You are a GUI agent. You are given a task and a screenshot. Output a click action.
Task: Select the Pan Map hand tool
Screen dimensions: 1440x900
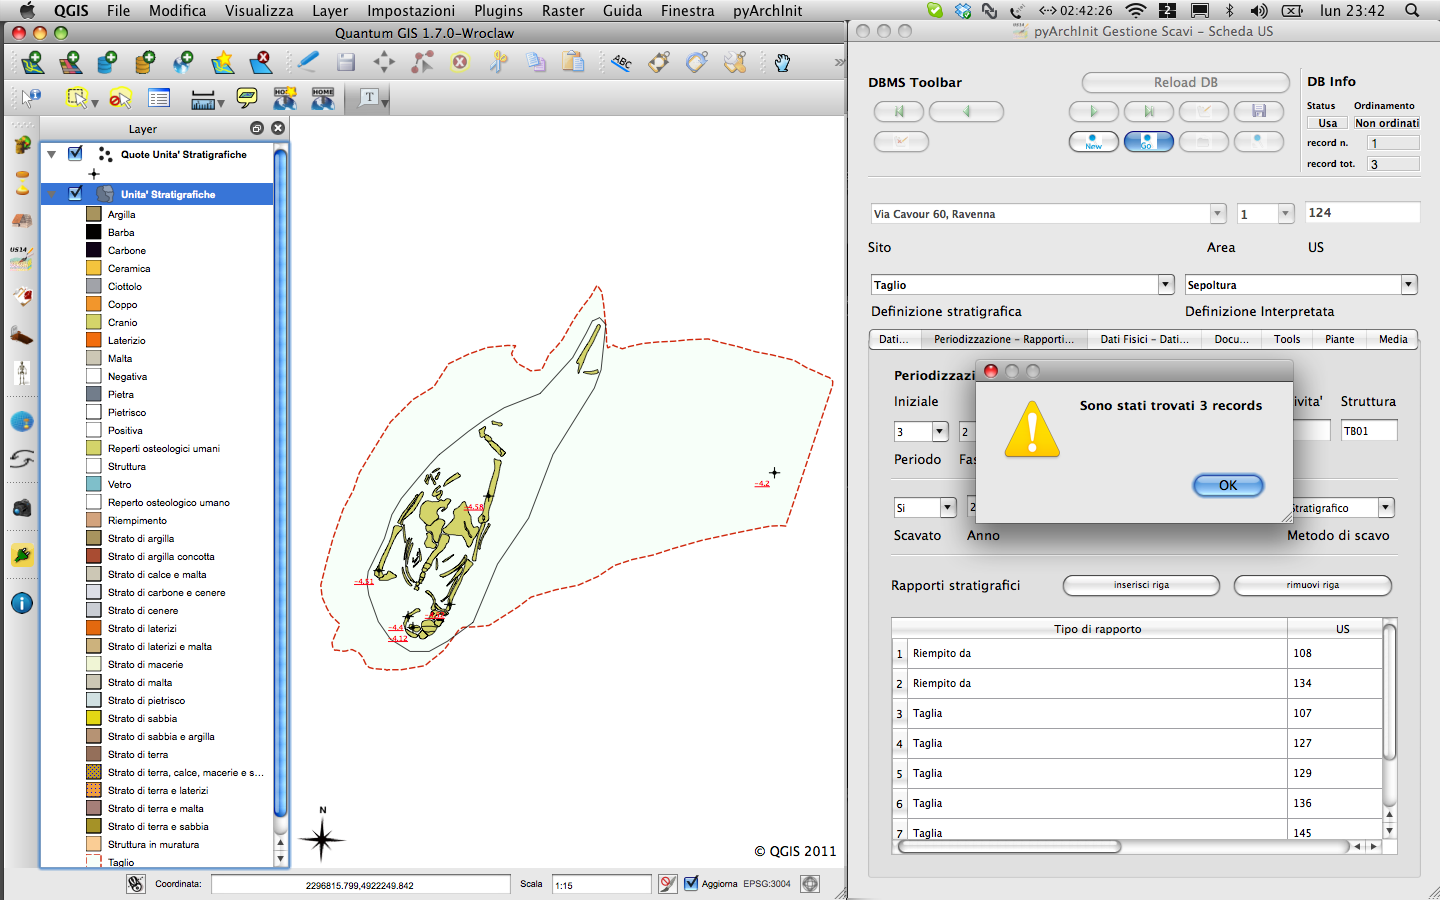tap(782, 63)
